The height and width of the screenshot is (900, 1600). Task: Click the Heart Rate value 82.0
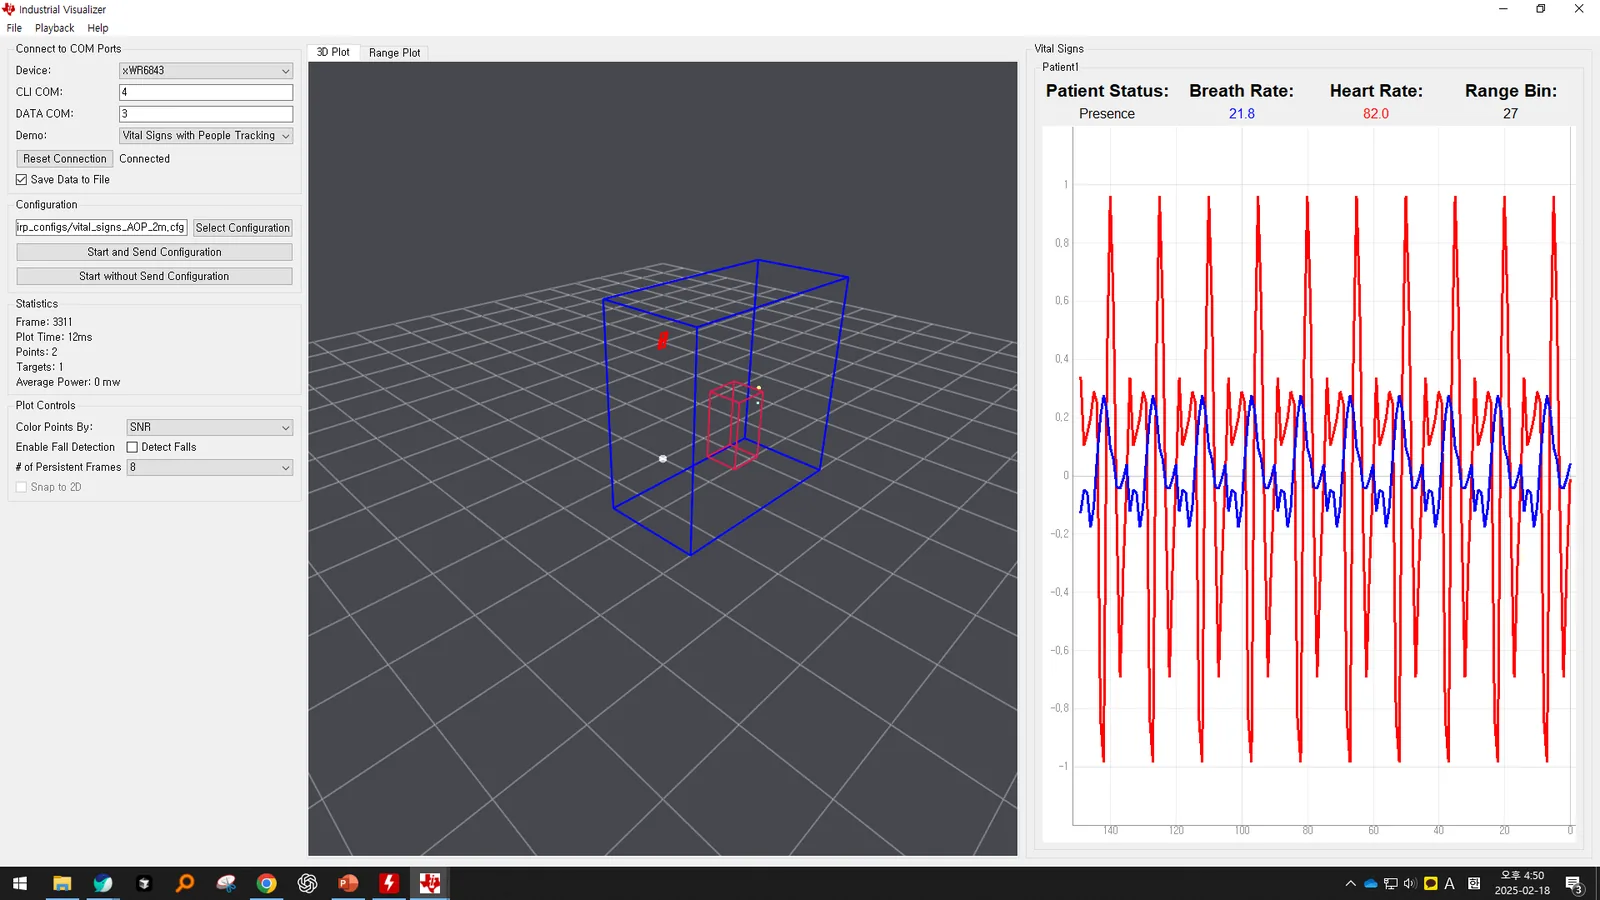point(1376,114)
